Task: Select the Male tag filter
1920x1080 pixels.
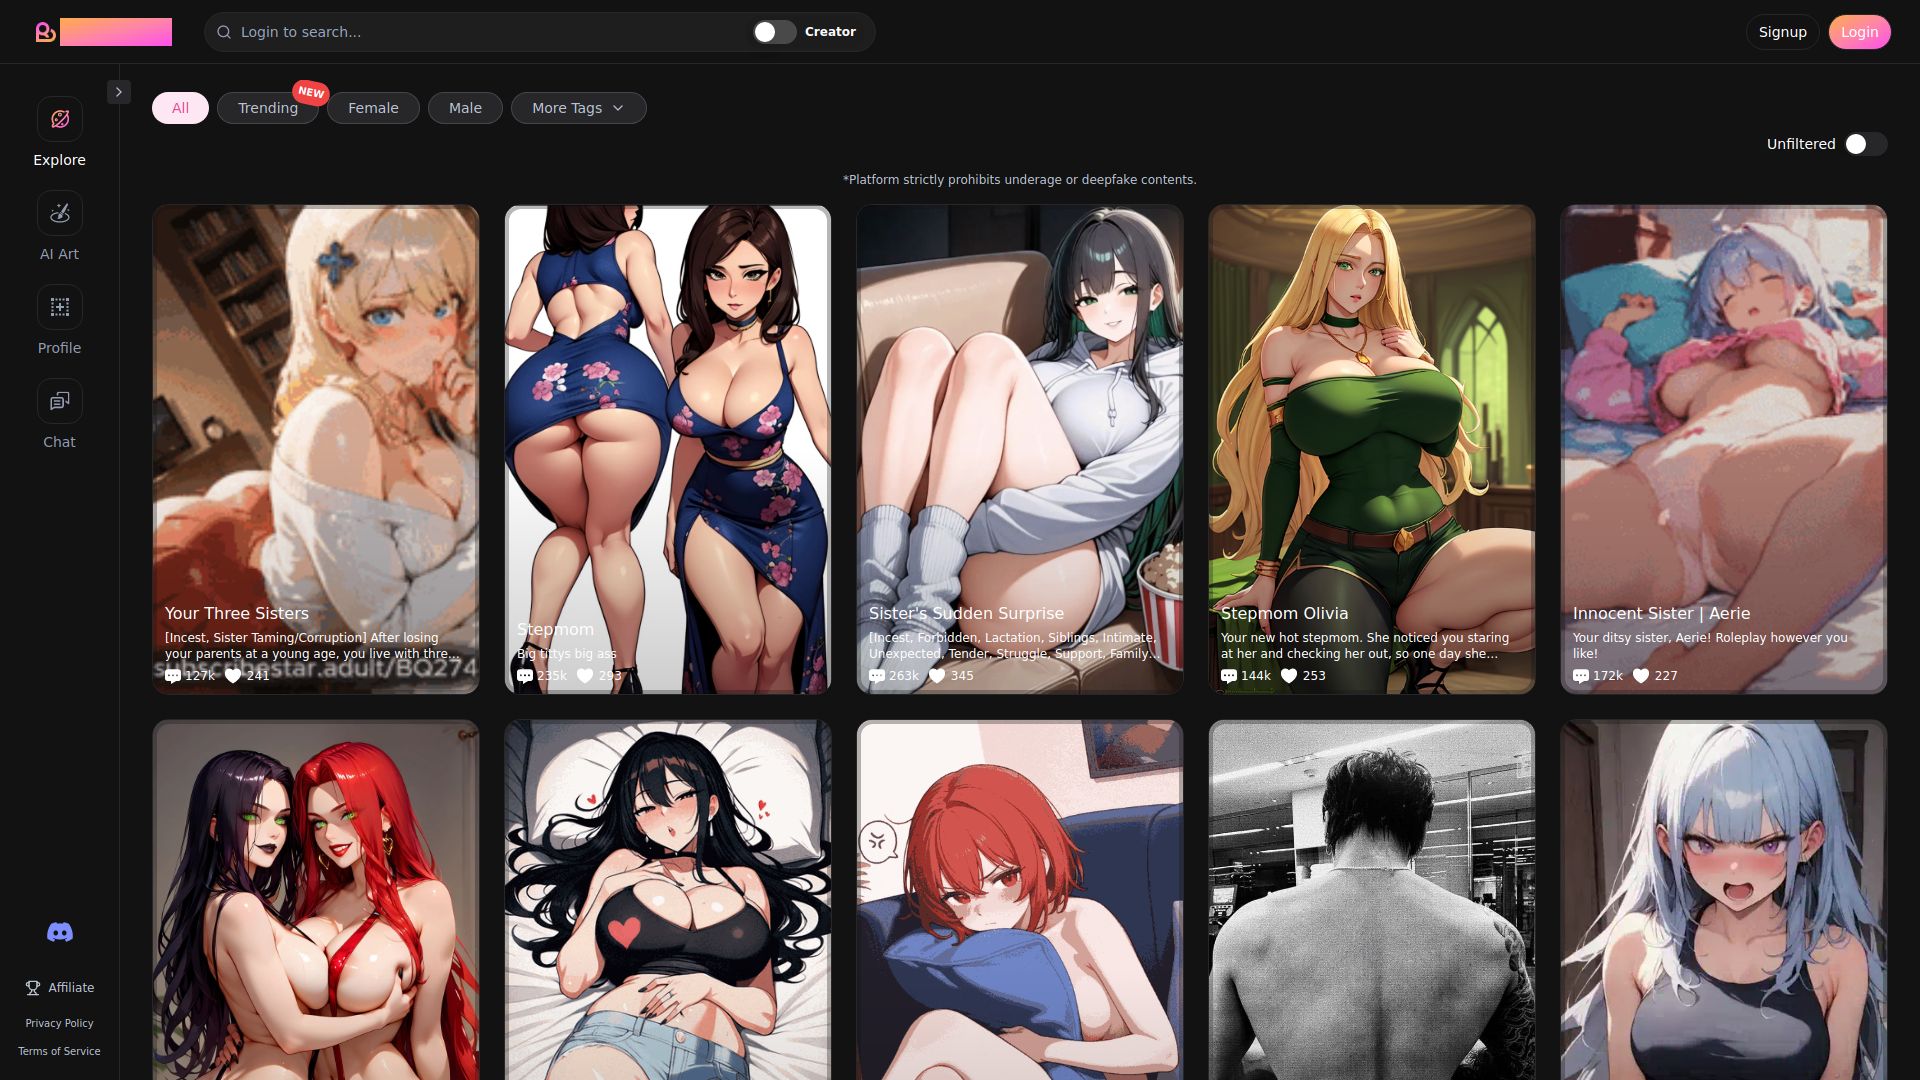Action: 465,108
